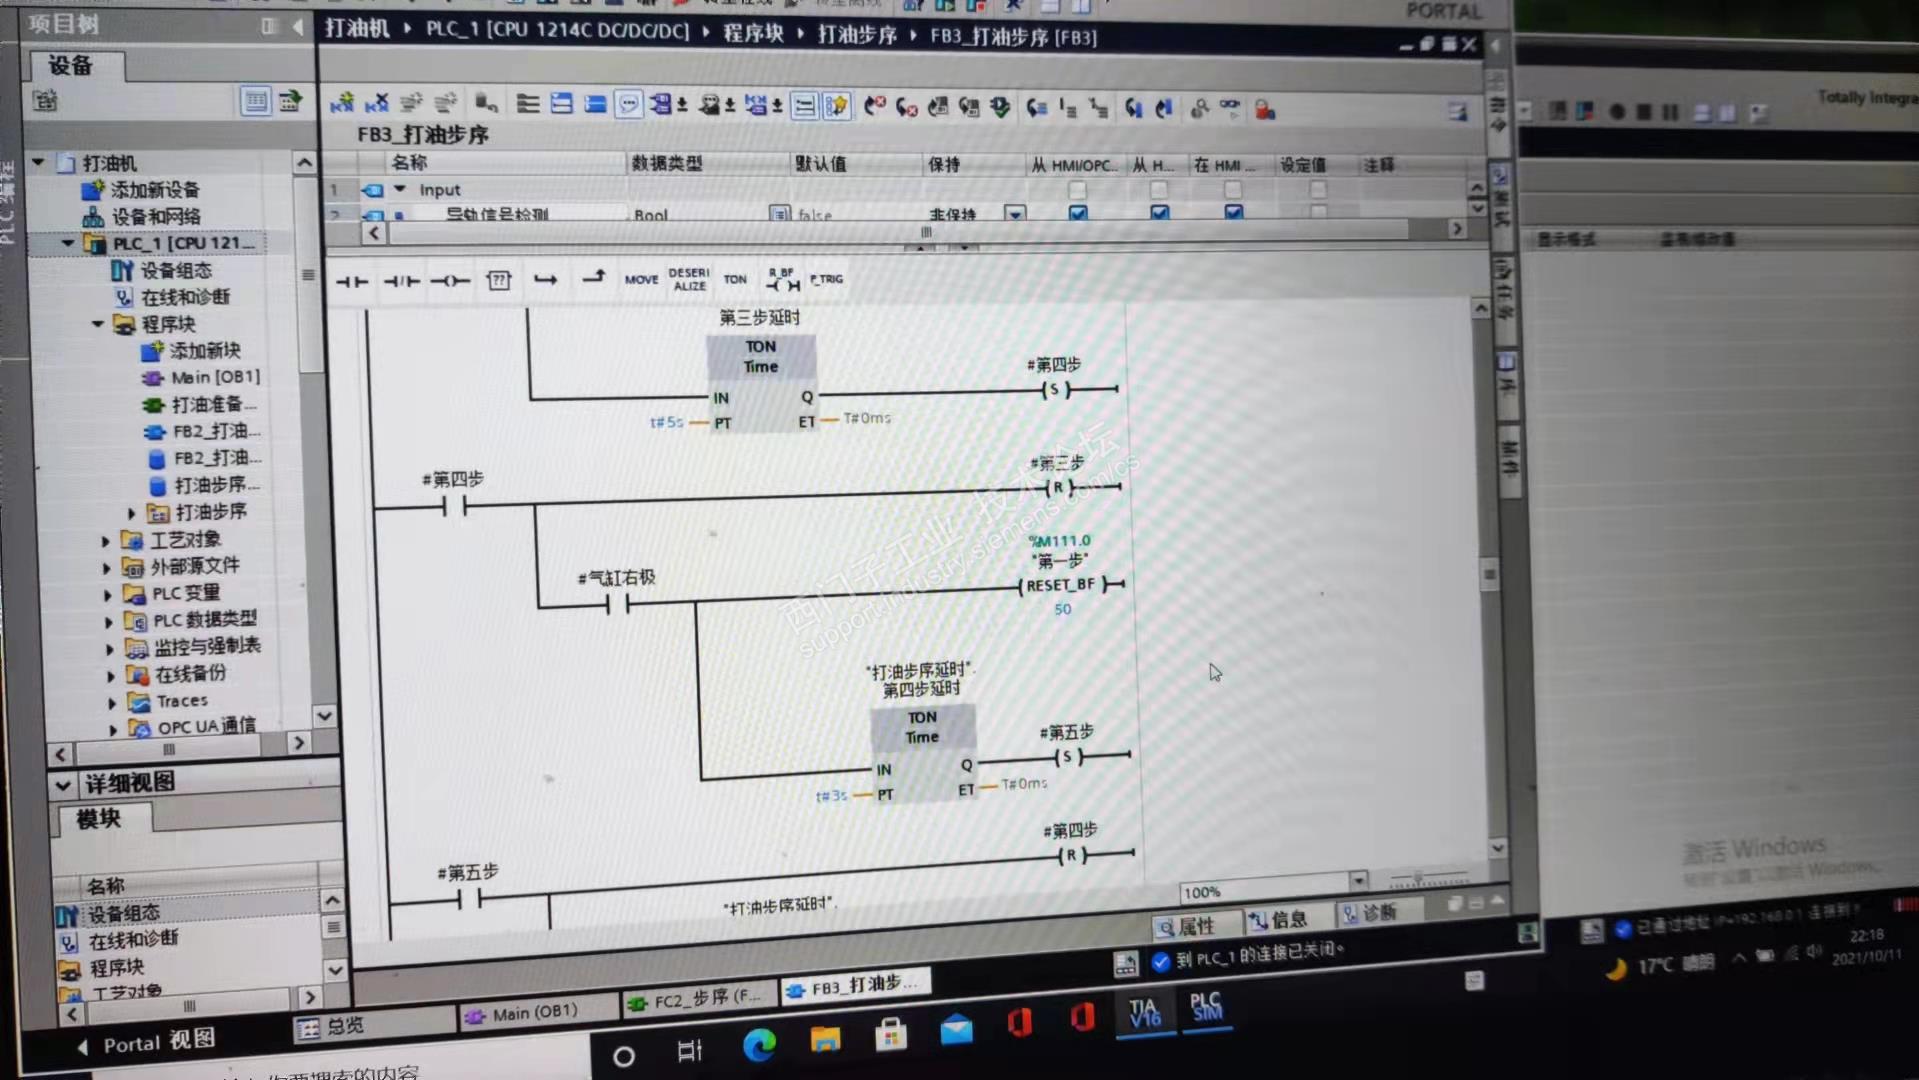Screen dimensions: 1919x1080
Task: Click the delete network toolbar icon
Action: pos(377,103)
